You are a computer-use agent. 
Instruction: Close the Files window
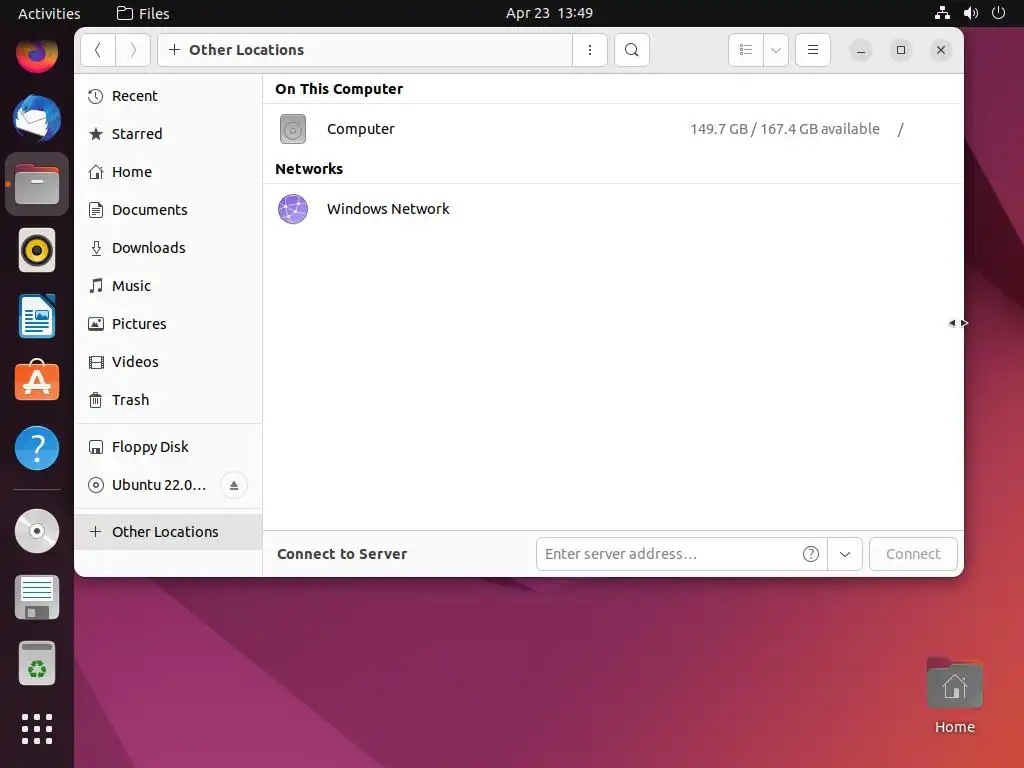(941, 50)
